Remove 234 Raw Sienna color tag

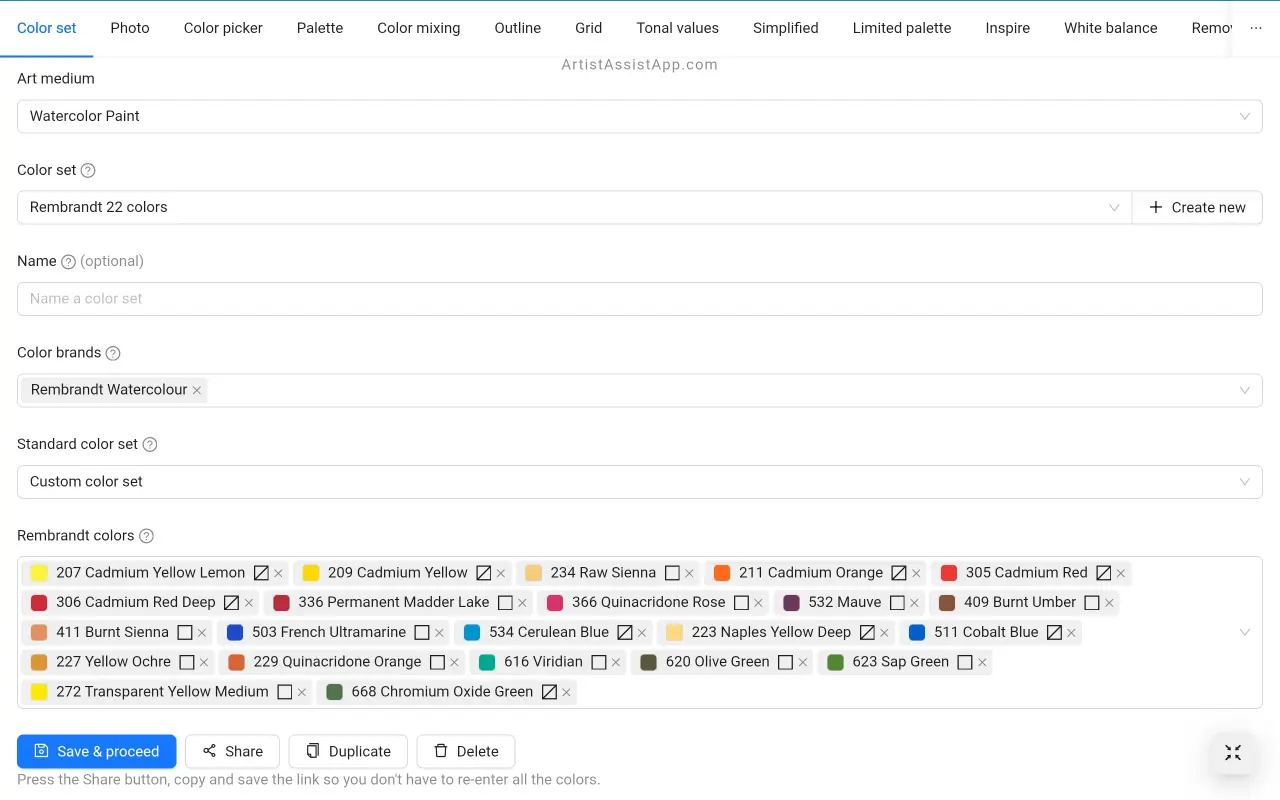(689, 574)
